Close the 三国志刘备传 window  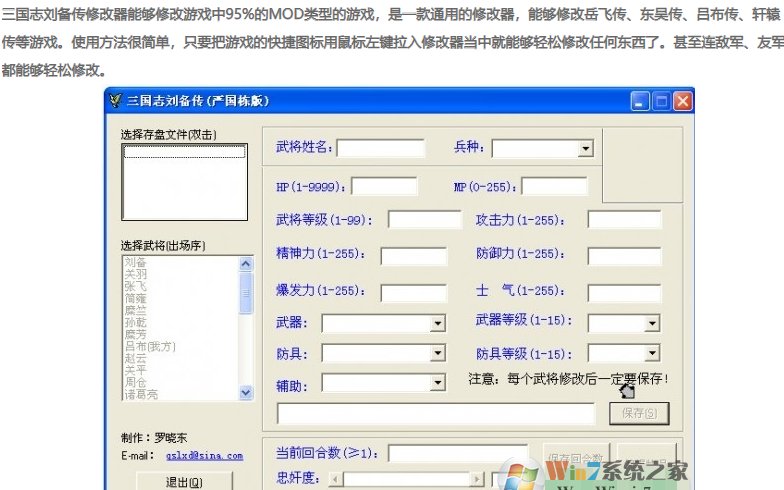(x=683, y=102)
